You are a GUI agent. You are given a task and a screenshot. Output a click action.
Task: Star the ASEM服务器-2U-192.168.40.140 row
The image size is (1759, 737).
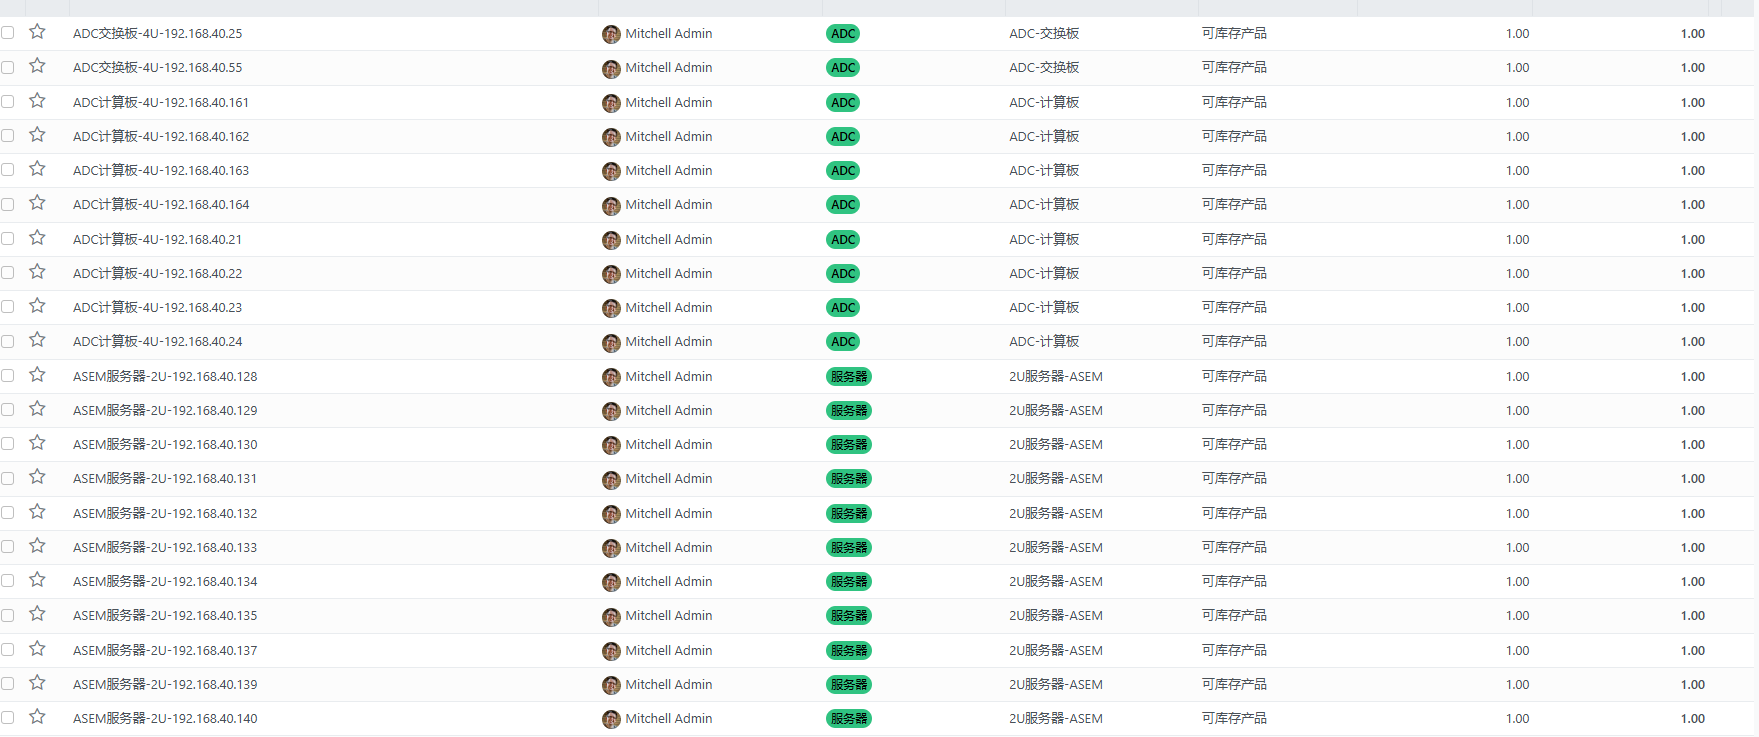pyautogui.click(x=37, y=717)
